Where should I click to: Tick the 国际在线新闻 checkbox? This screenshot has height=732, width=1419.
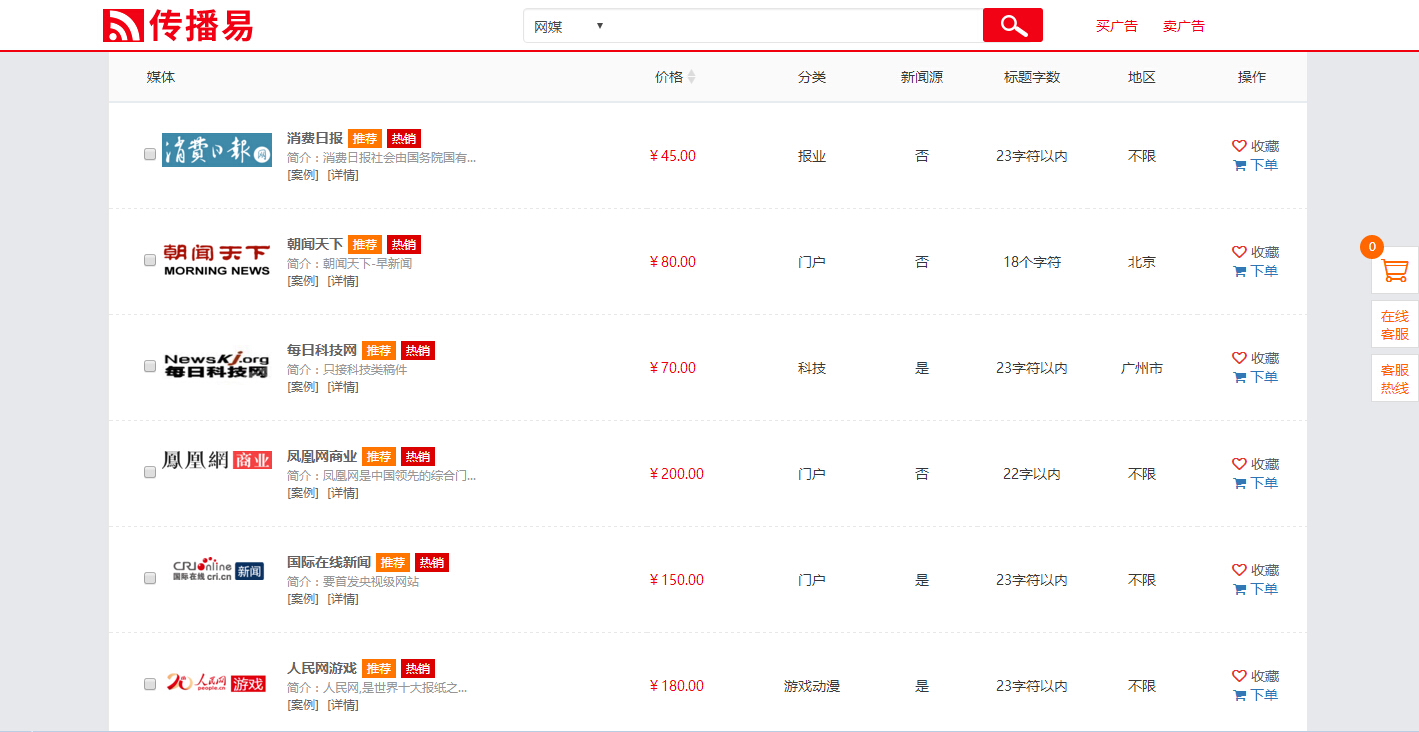pos(150,578)
